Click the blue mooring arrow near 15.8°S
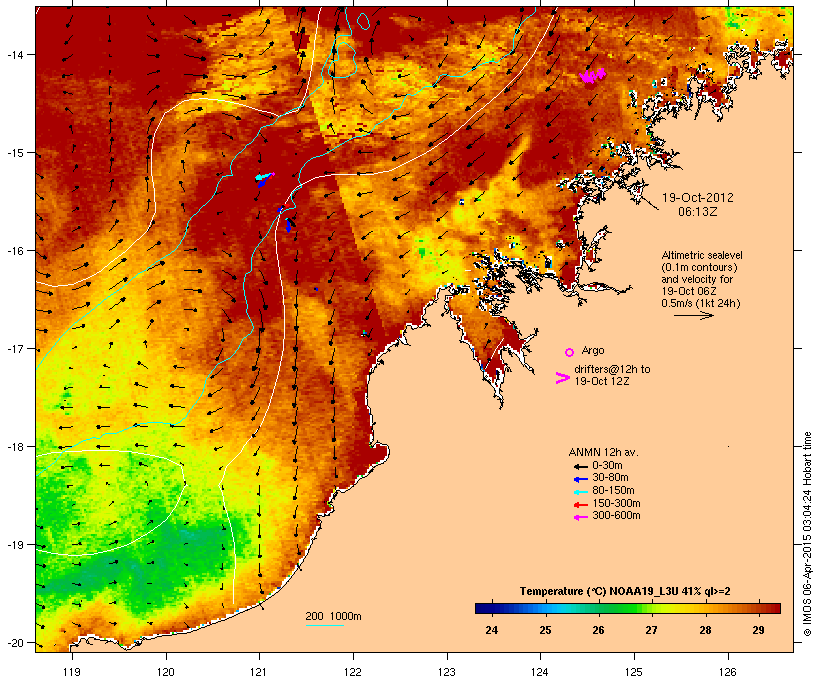820x680 pixels. coord(288,225)
